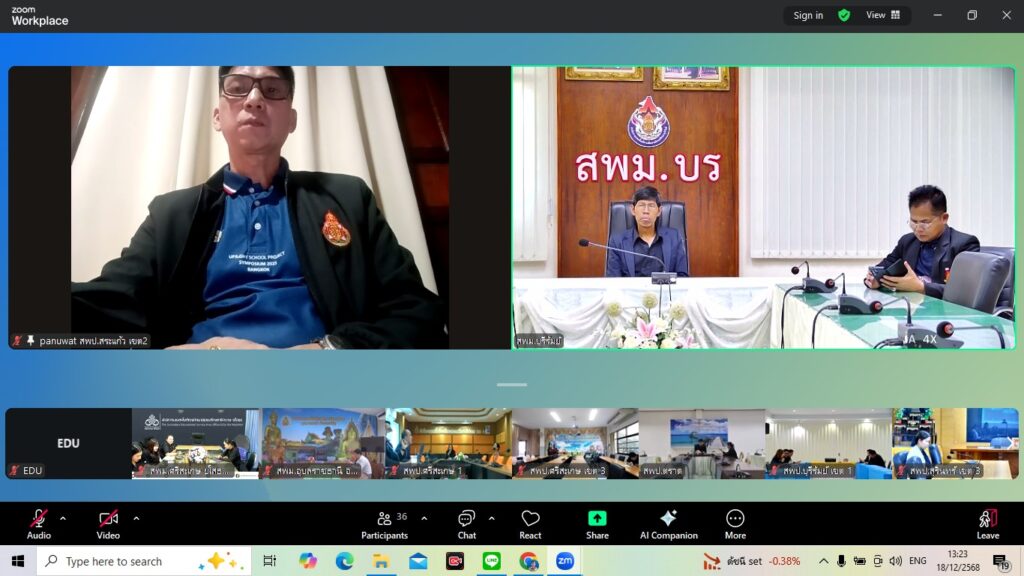
Task: Open the Chat panel
Action: (x=467, y=524)
